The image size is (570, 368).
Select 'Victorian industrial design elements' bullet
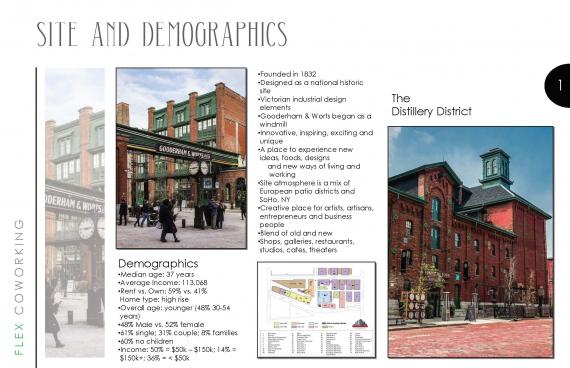302,103
